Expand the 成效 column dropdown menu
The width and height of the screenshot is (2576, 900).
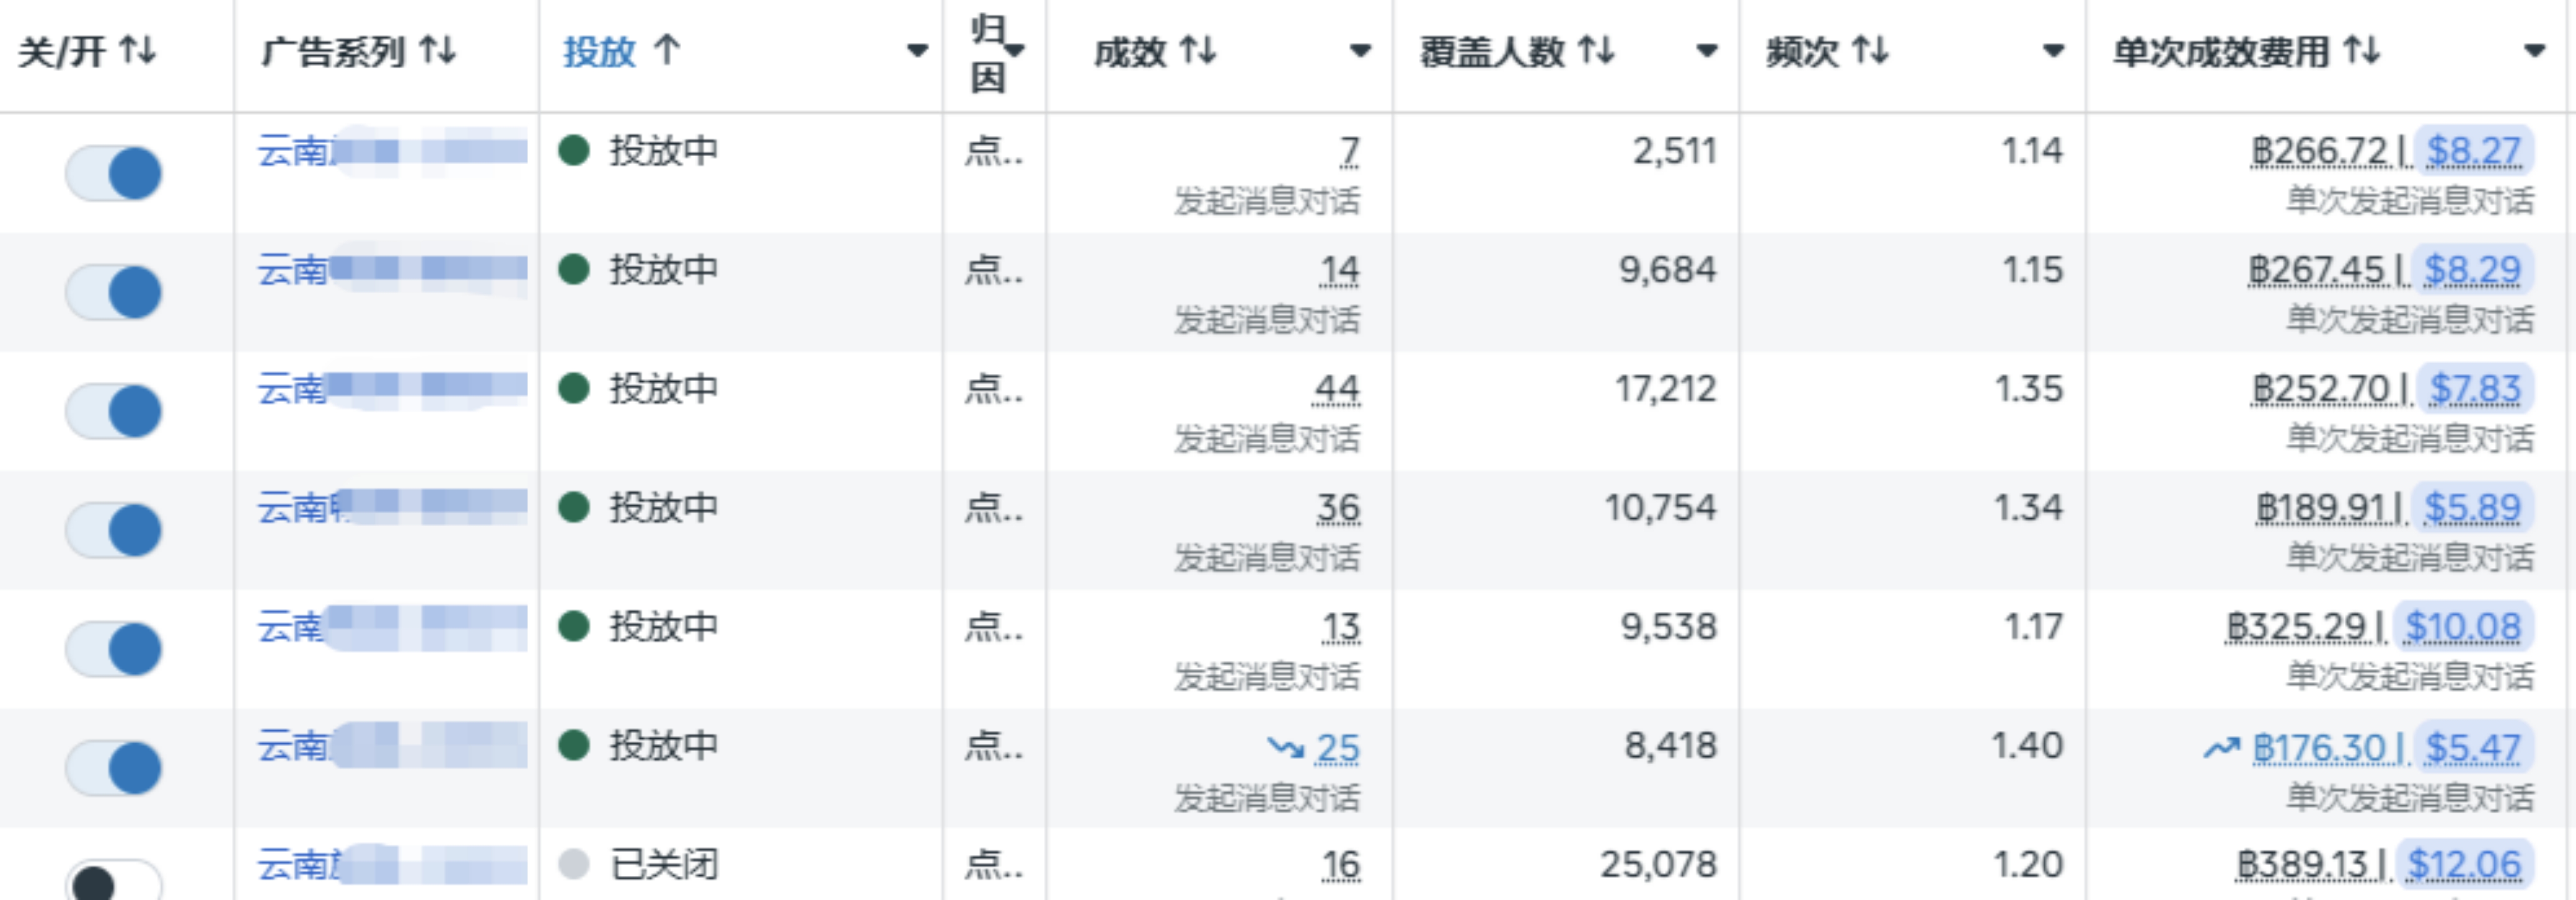coord(1360,51)
